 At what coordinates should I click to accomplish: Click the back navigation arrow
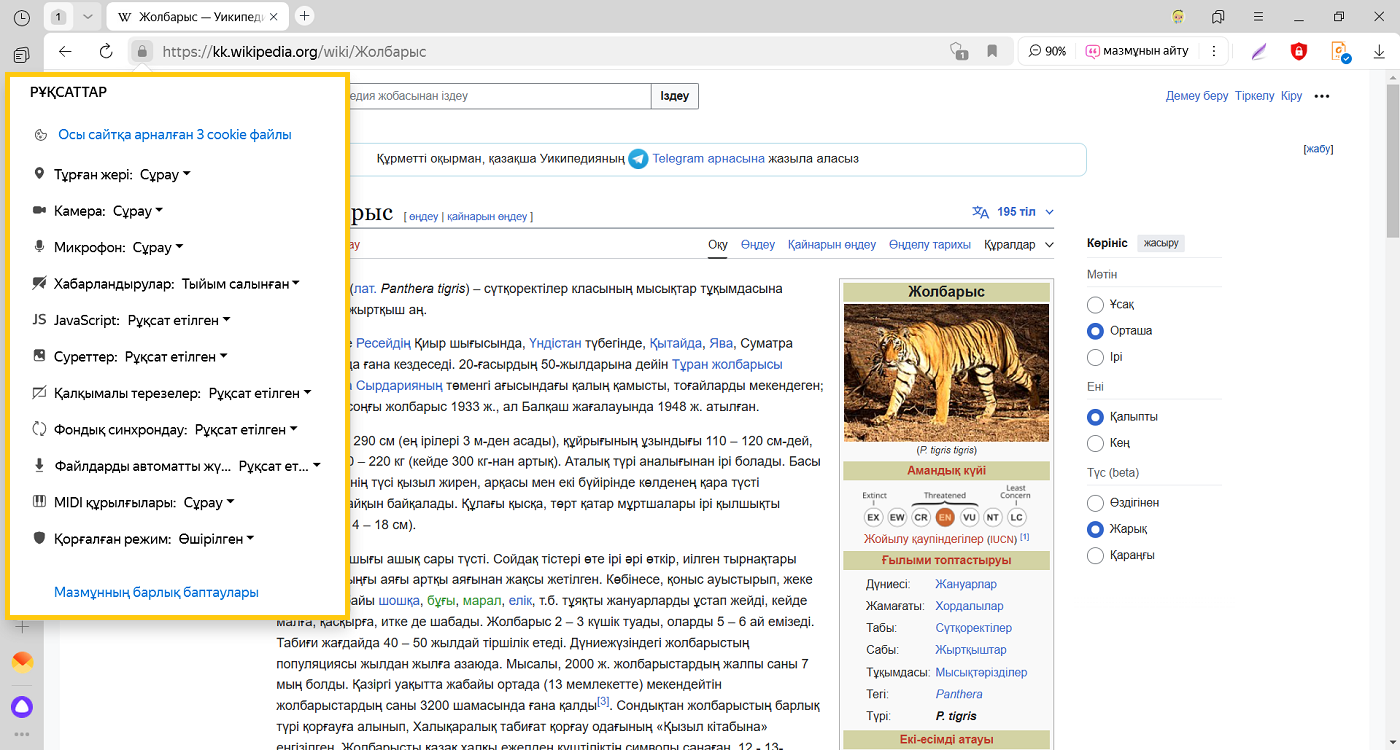[65, 52]
